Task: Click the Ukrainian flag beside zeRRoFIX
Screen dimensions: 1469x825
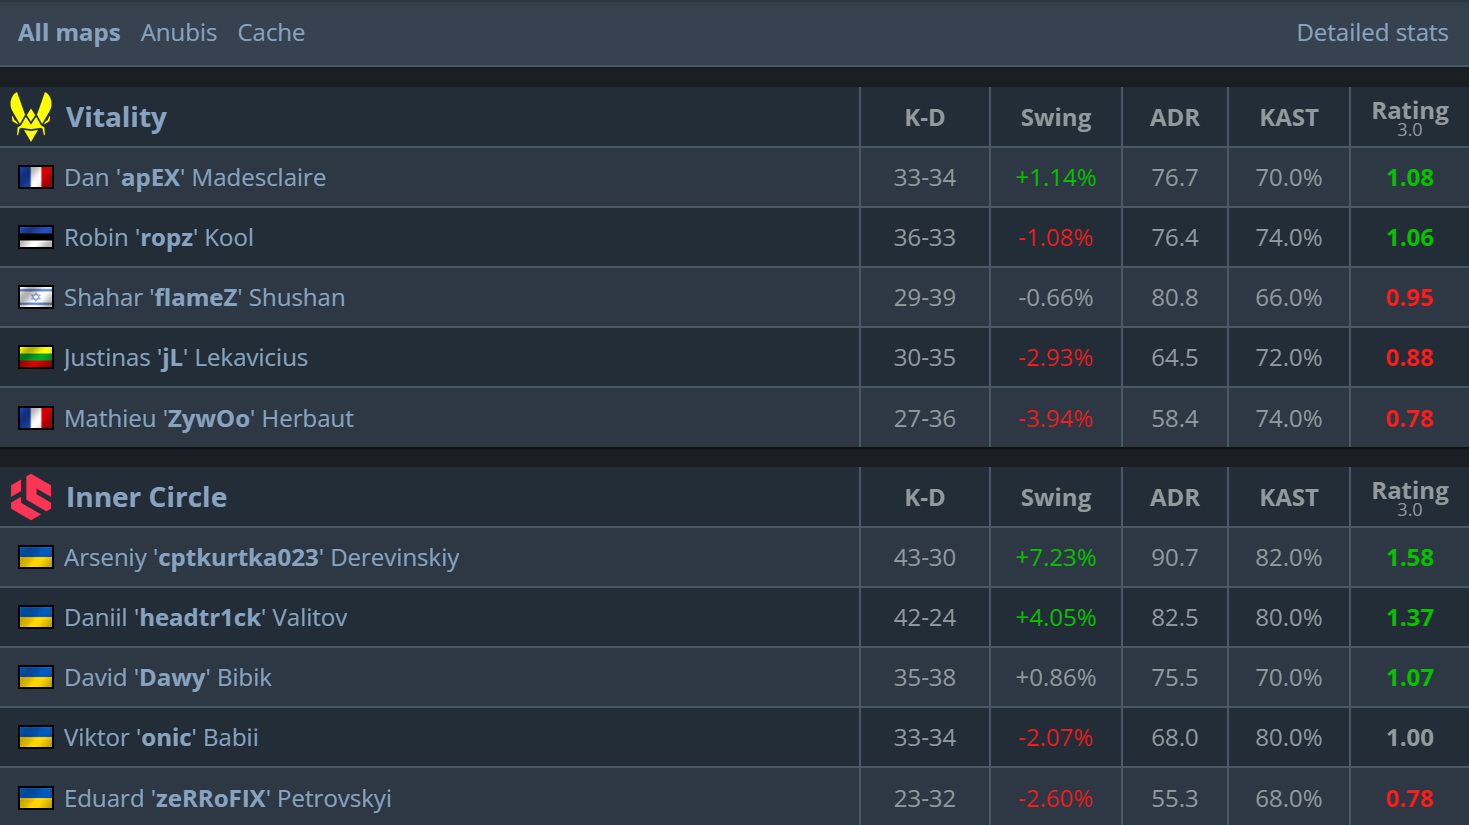Action: (x=36, y=798)
